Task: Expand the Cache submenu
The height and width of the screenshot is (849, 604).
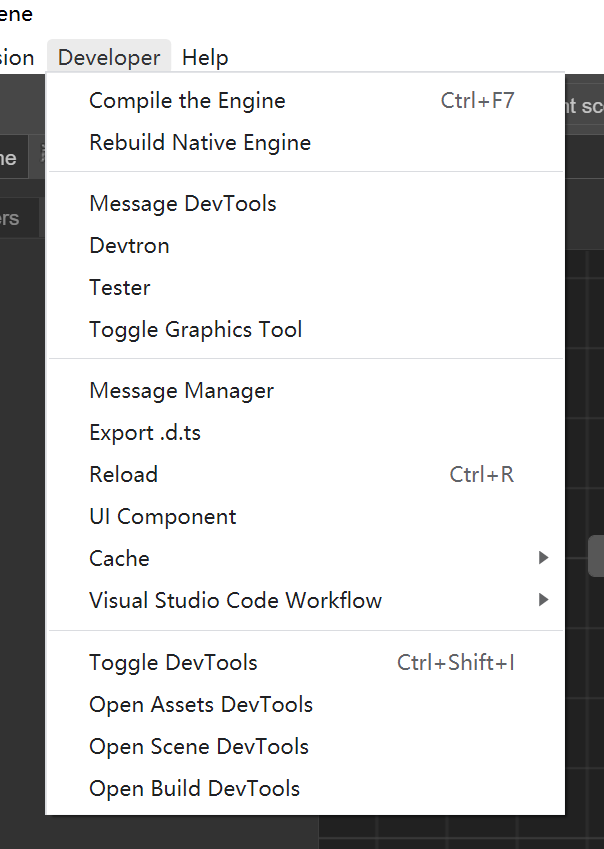Action: pyautogui.click(x=120, y=559)
